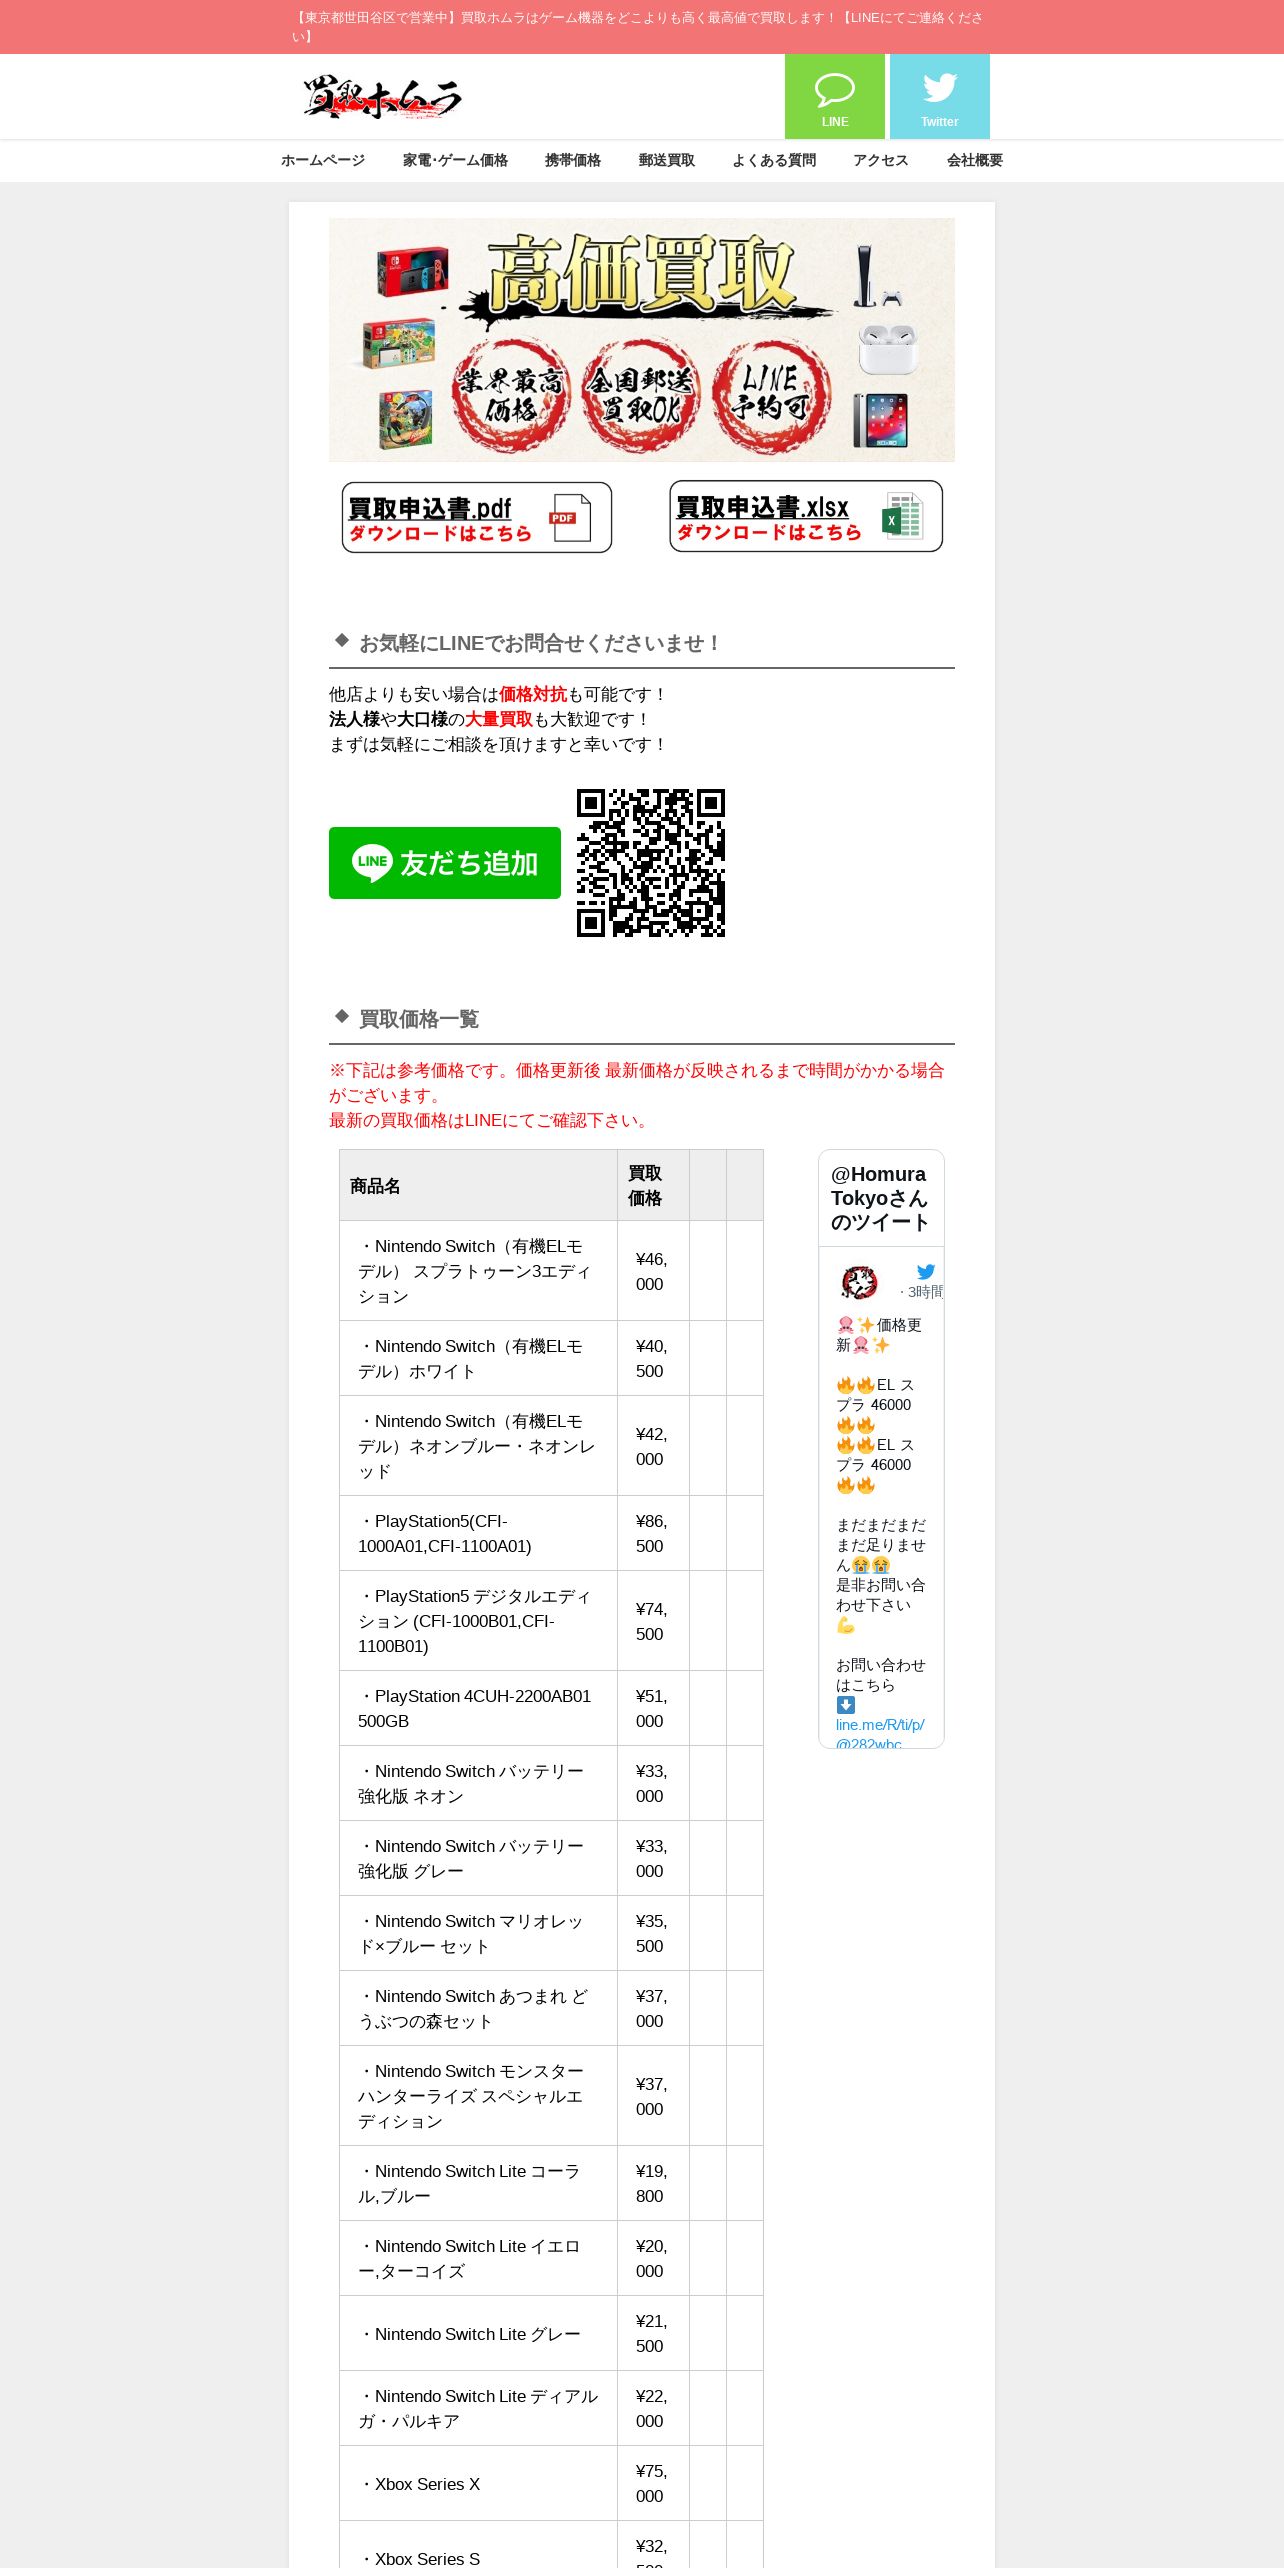Click Nintendo Switch Lite コーラル,ブルー row

(551, 2183)
